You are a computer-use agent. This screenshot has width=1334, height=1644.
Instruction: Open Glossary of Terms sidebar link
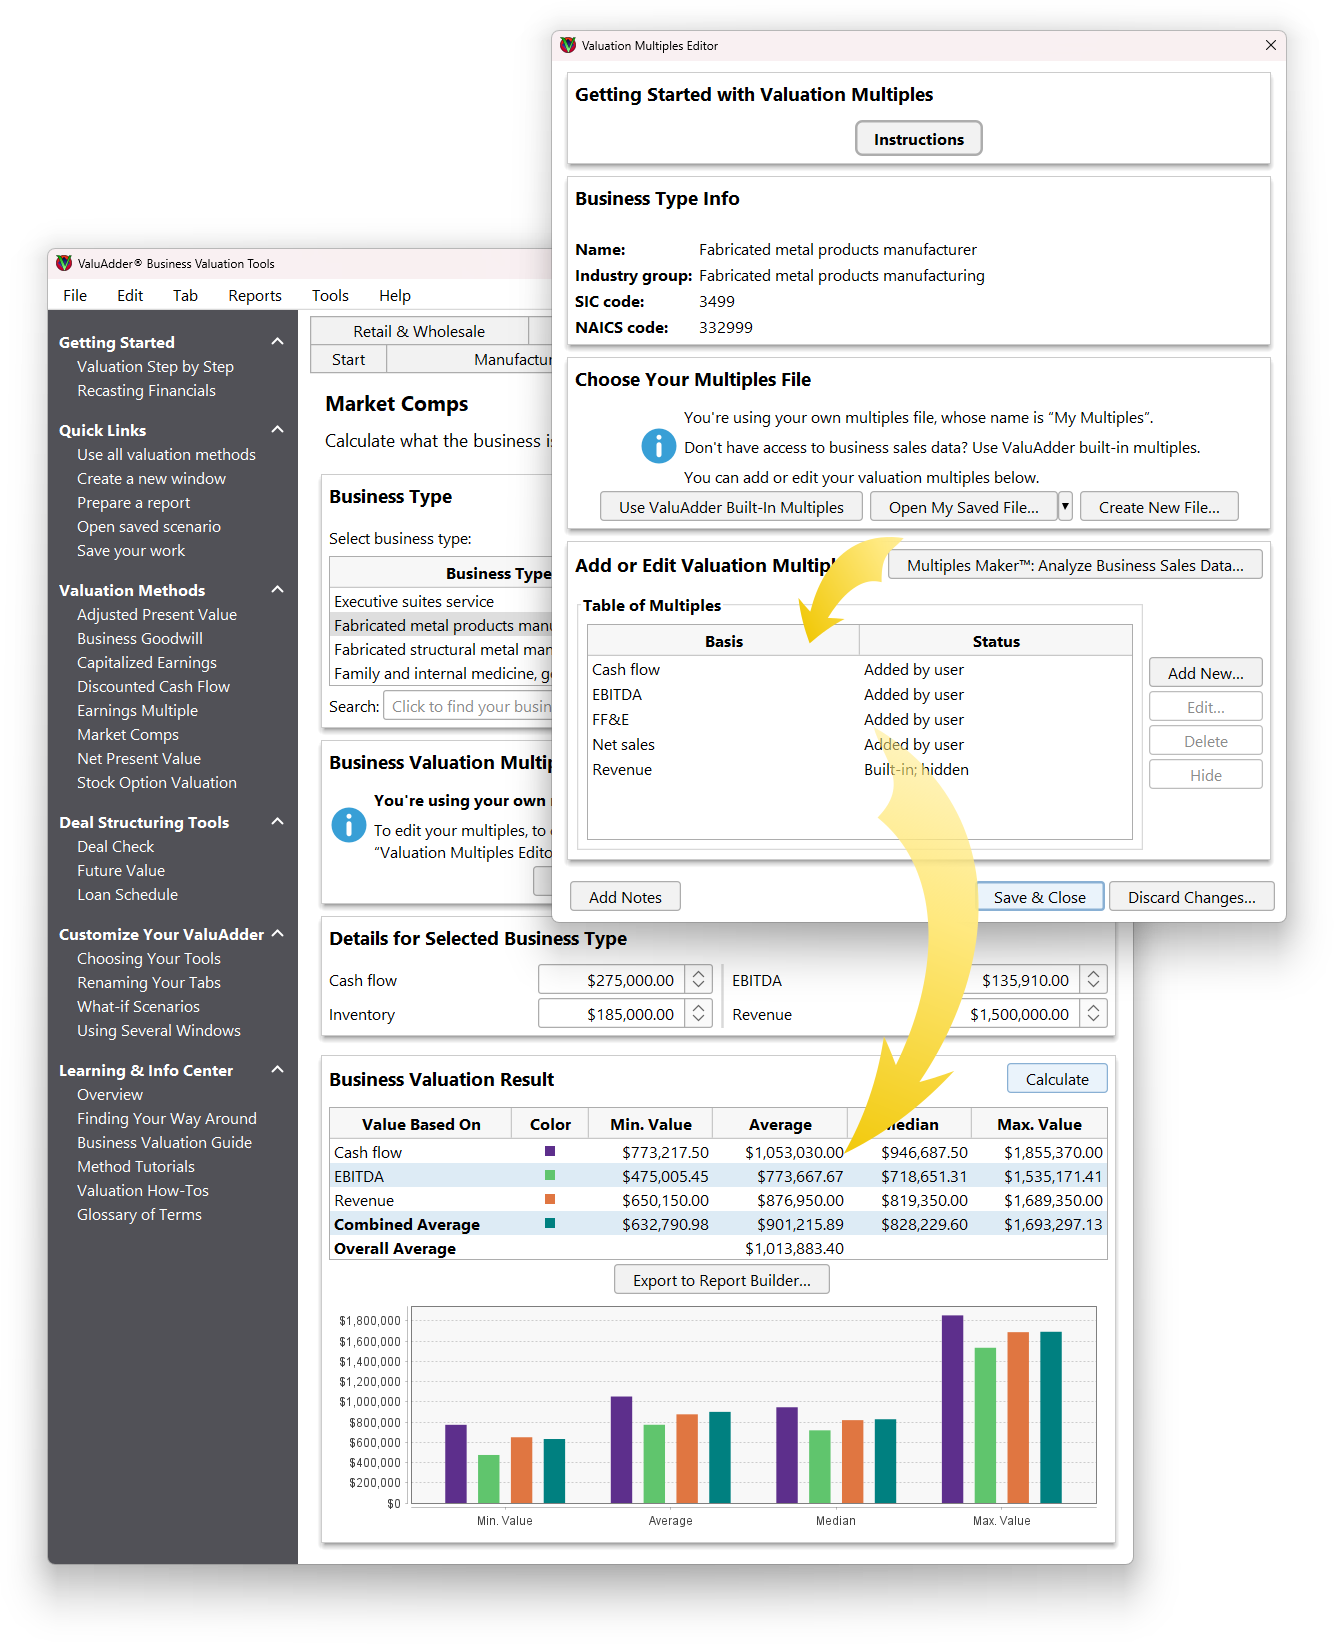pyautogui.click(x=139, y=1214)
